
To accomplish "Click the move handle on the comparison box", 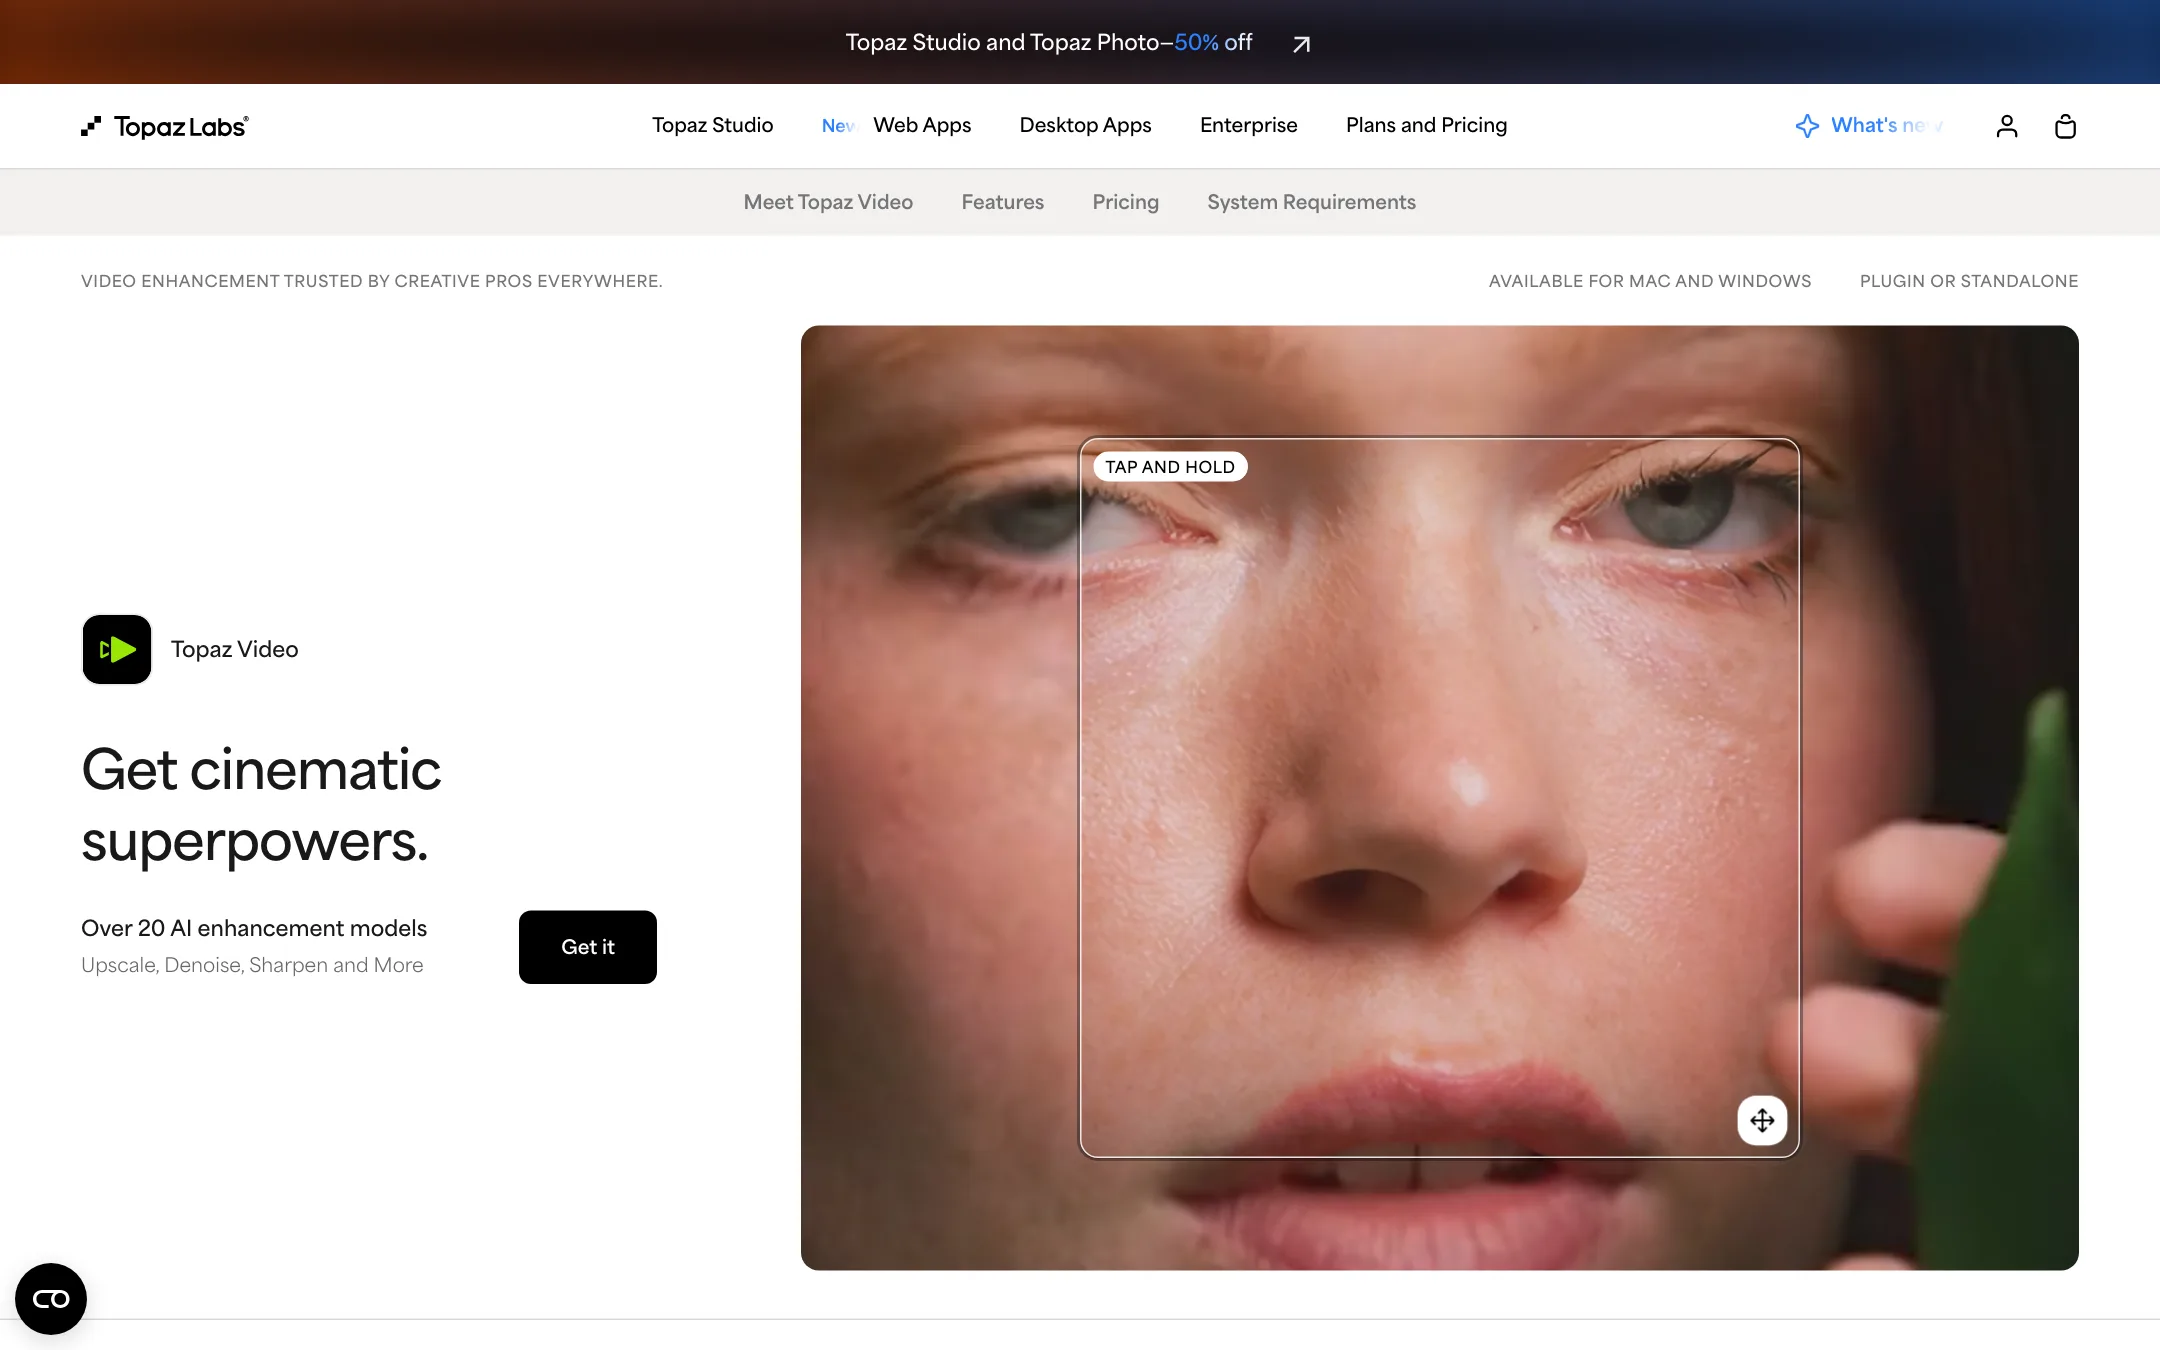I will coord(1762,1120).
